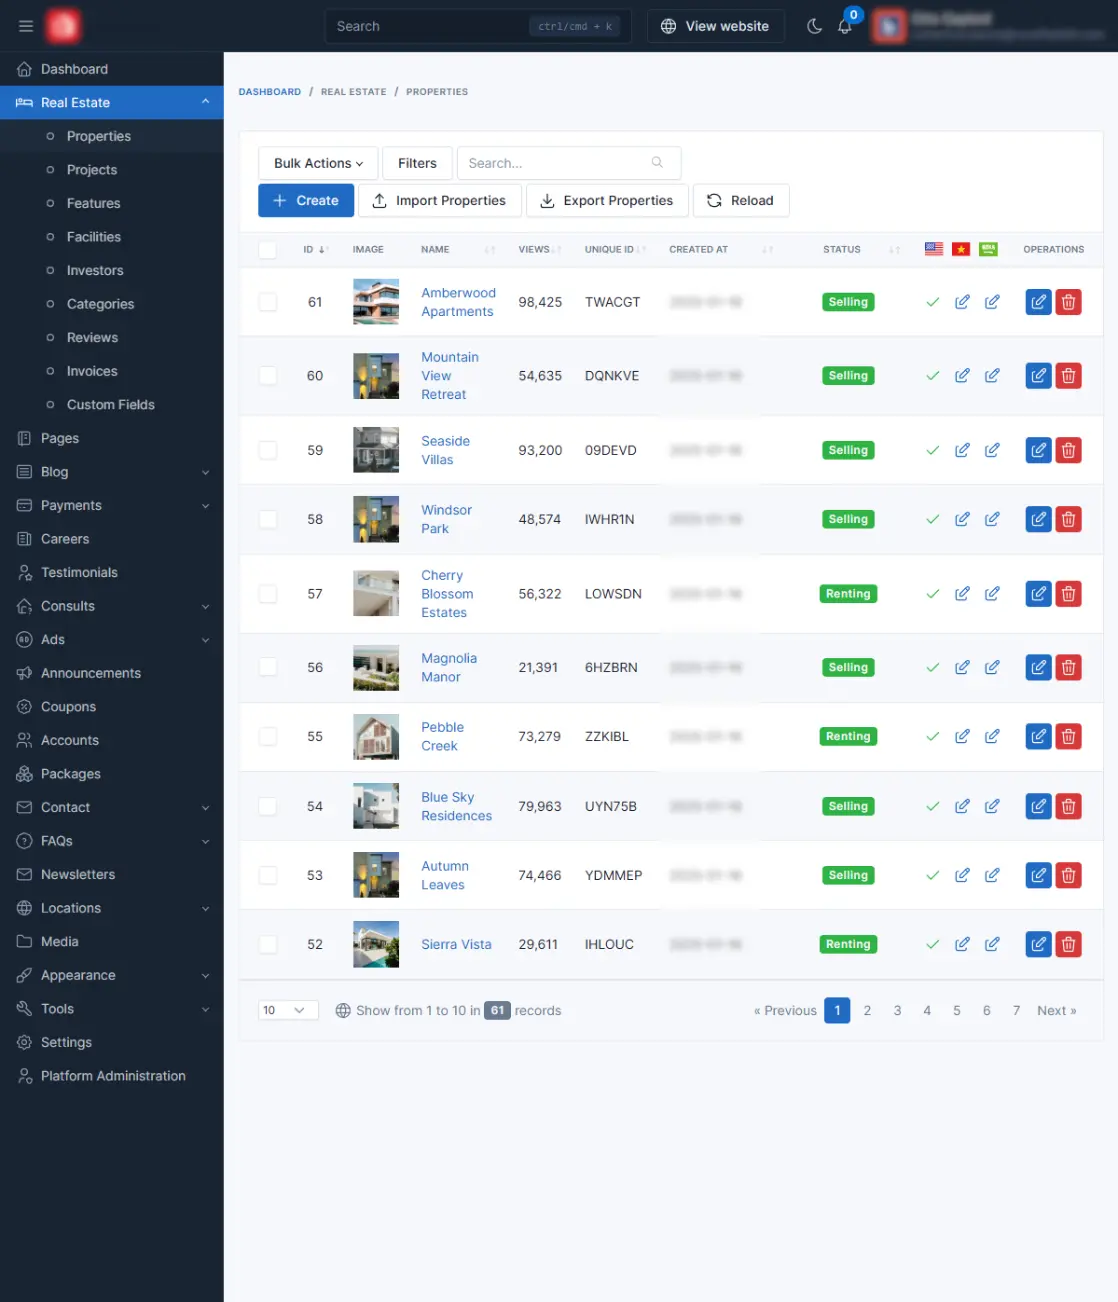Open the View website button

pos(715,26)
